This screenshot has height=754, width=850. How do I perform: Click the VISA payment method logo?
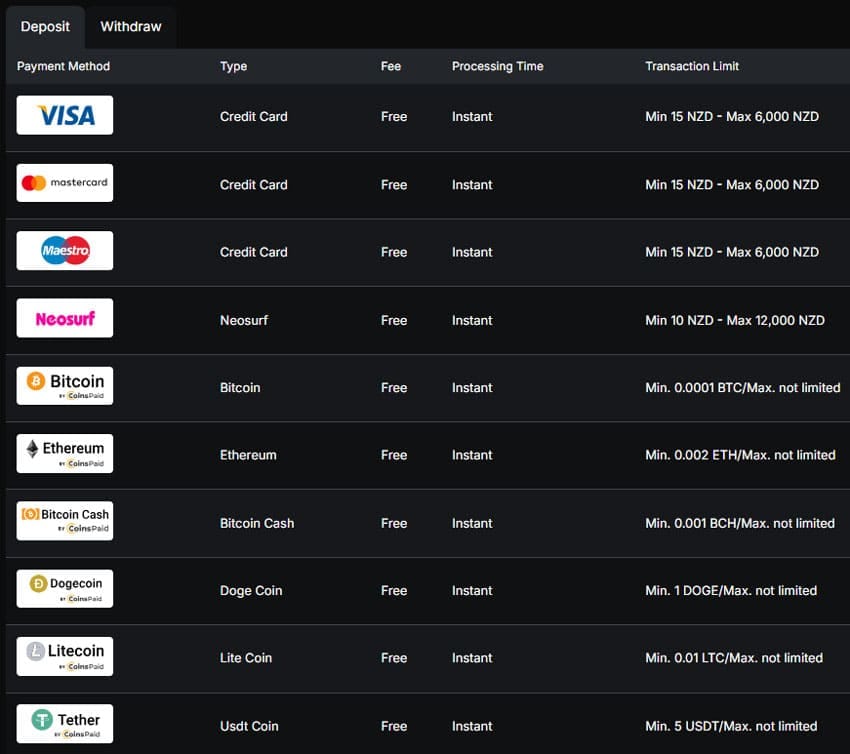pos(64,115)
